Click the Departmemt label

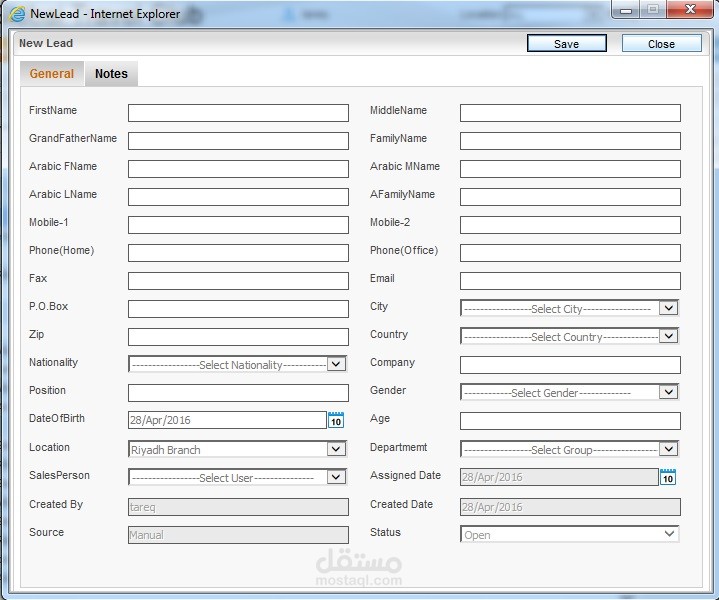click(398, 447)
